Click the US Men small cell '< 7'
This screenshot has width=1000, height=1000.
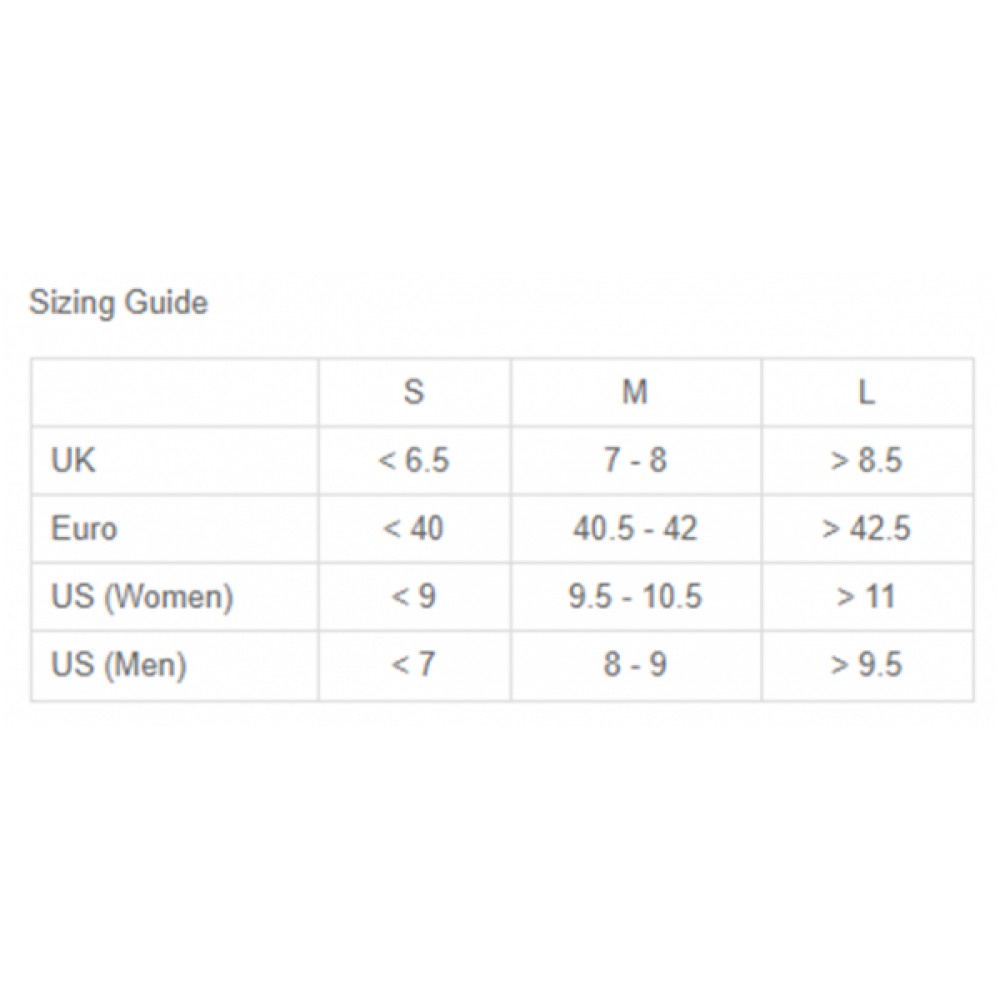[x=414, y=665]
